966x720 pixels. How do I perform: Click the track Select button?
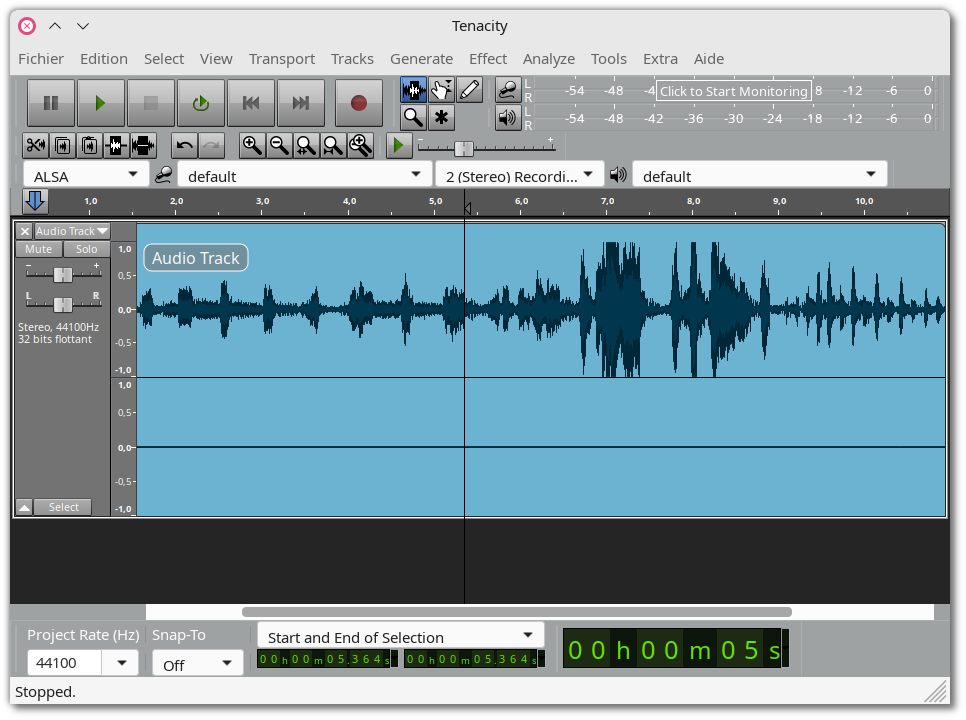[x=63, y=507]
